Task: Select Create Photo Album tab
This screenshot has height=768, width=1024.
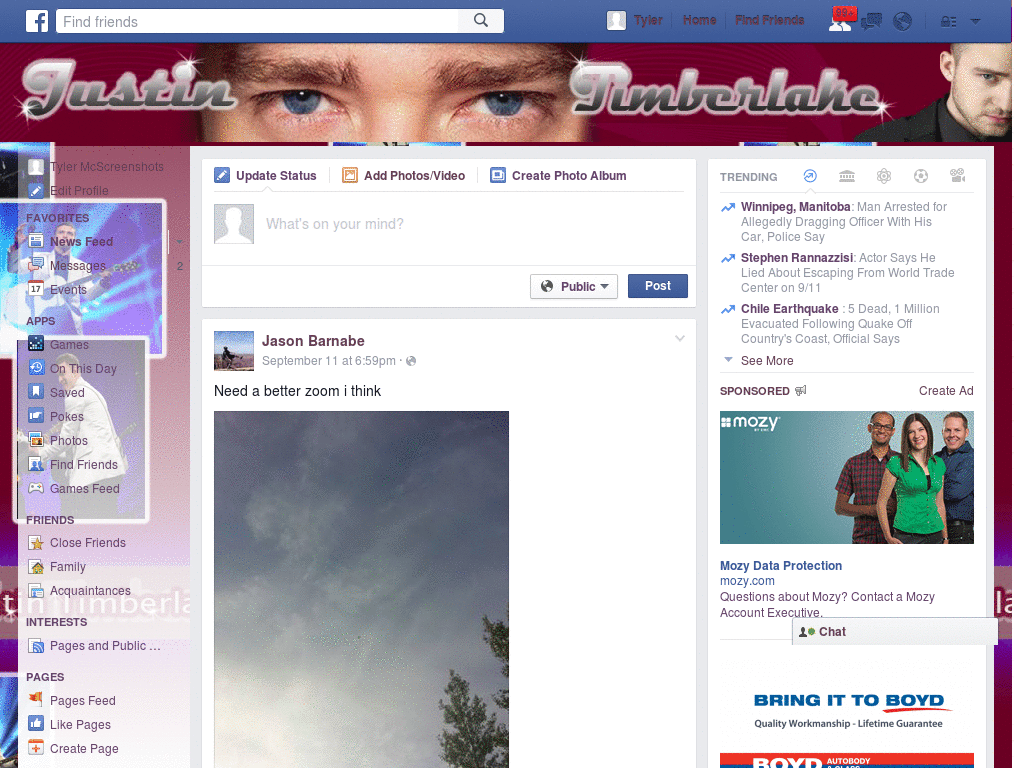Action: pos(558,175)
